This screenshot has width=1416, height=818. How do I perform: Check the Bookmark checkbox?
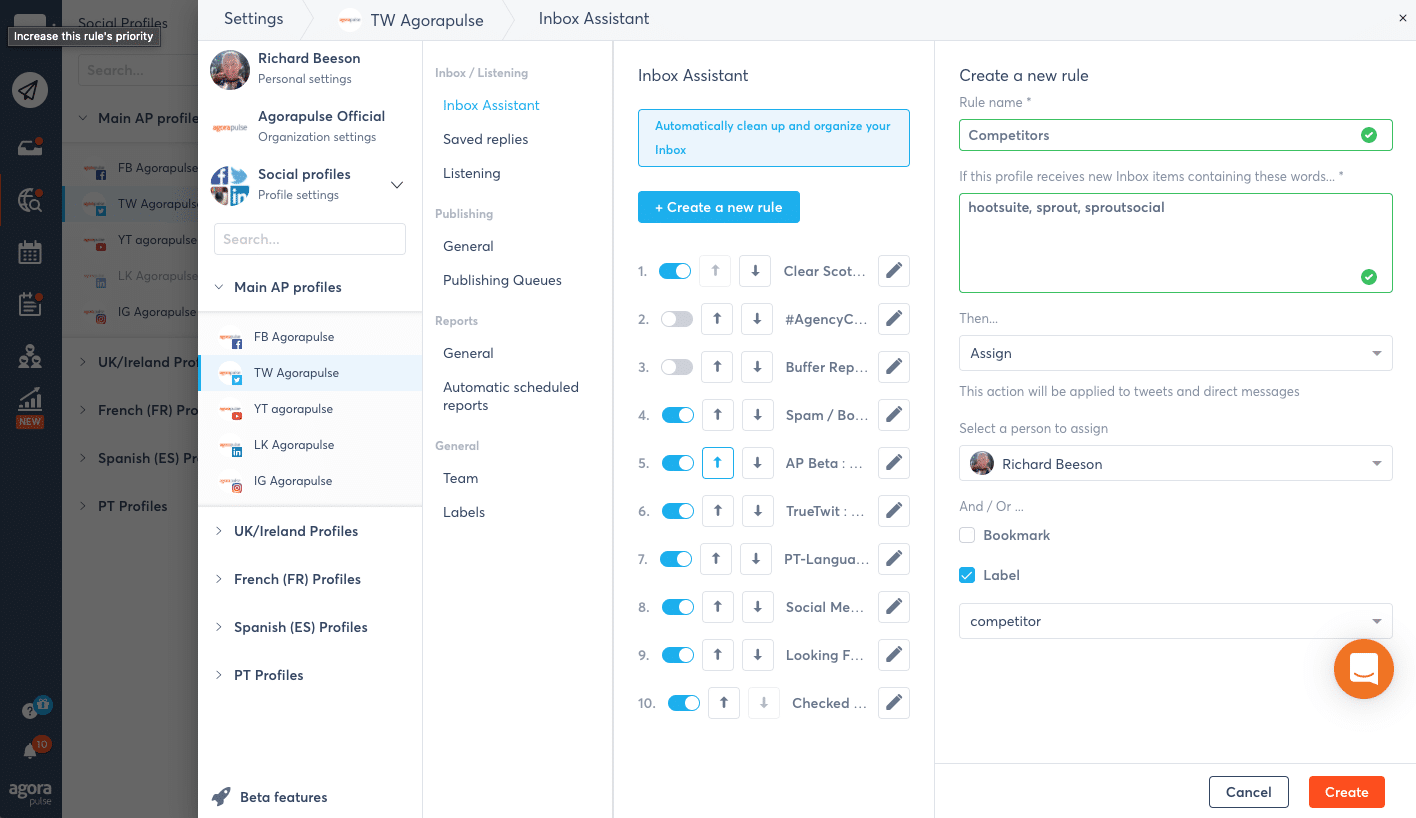pos(967,535)
